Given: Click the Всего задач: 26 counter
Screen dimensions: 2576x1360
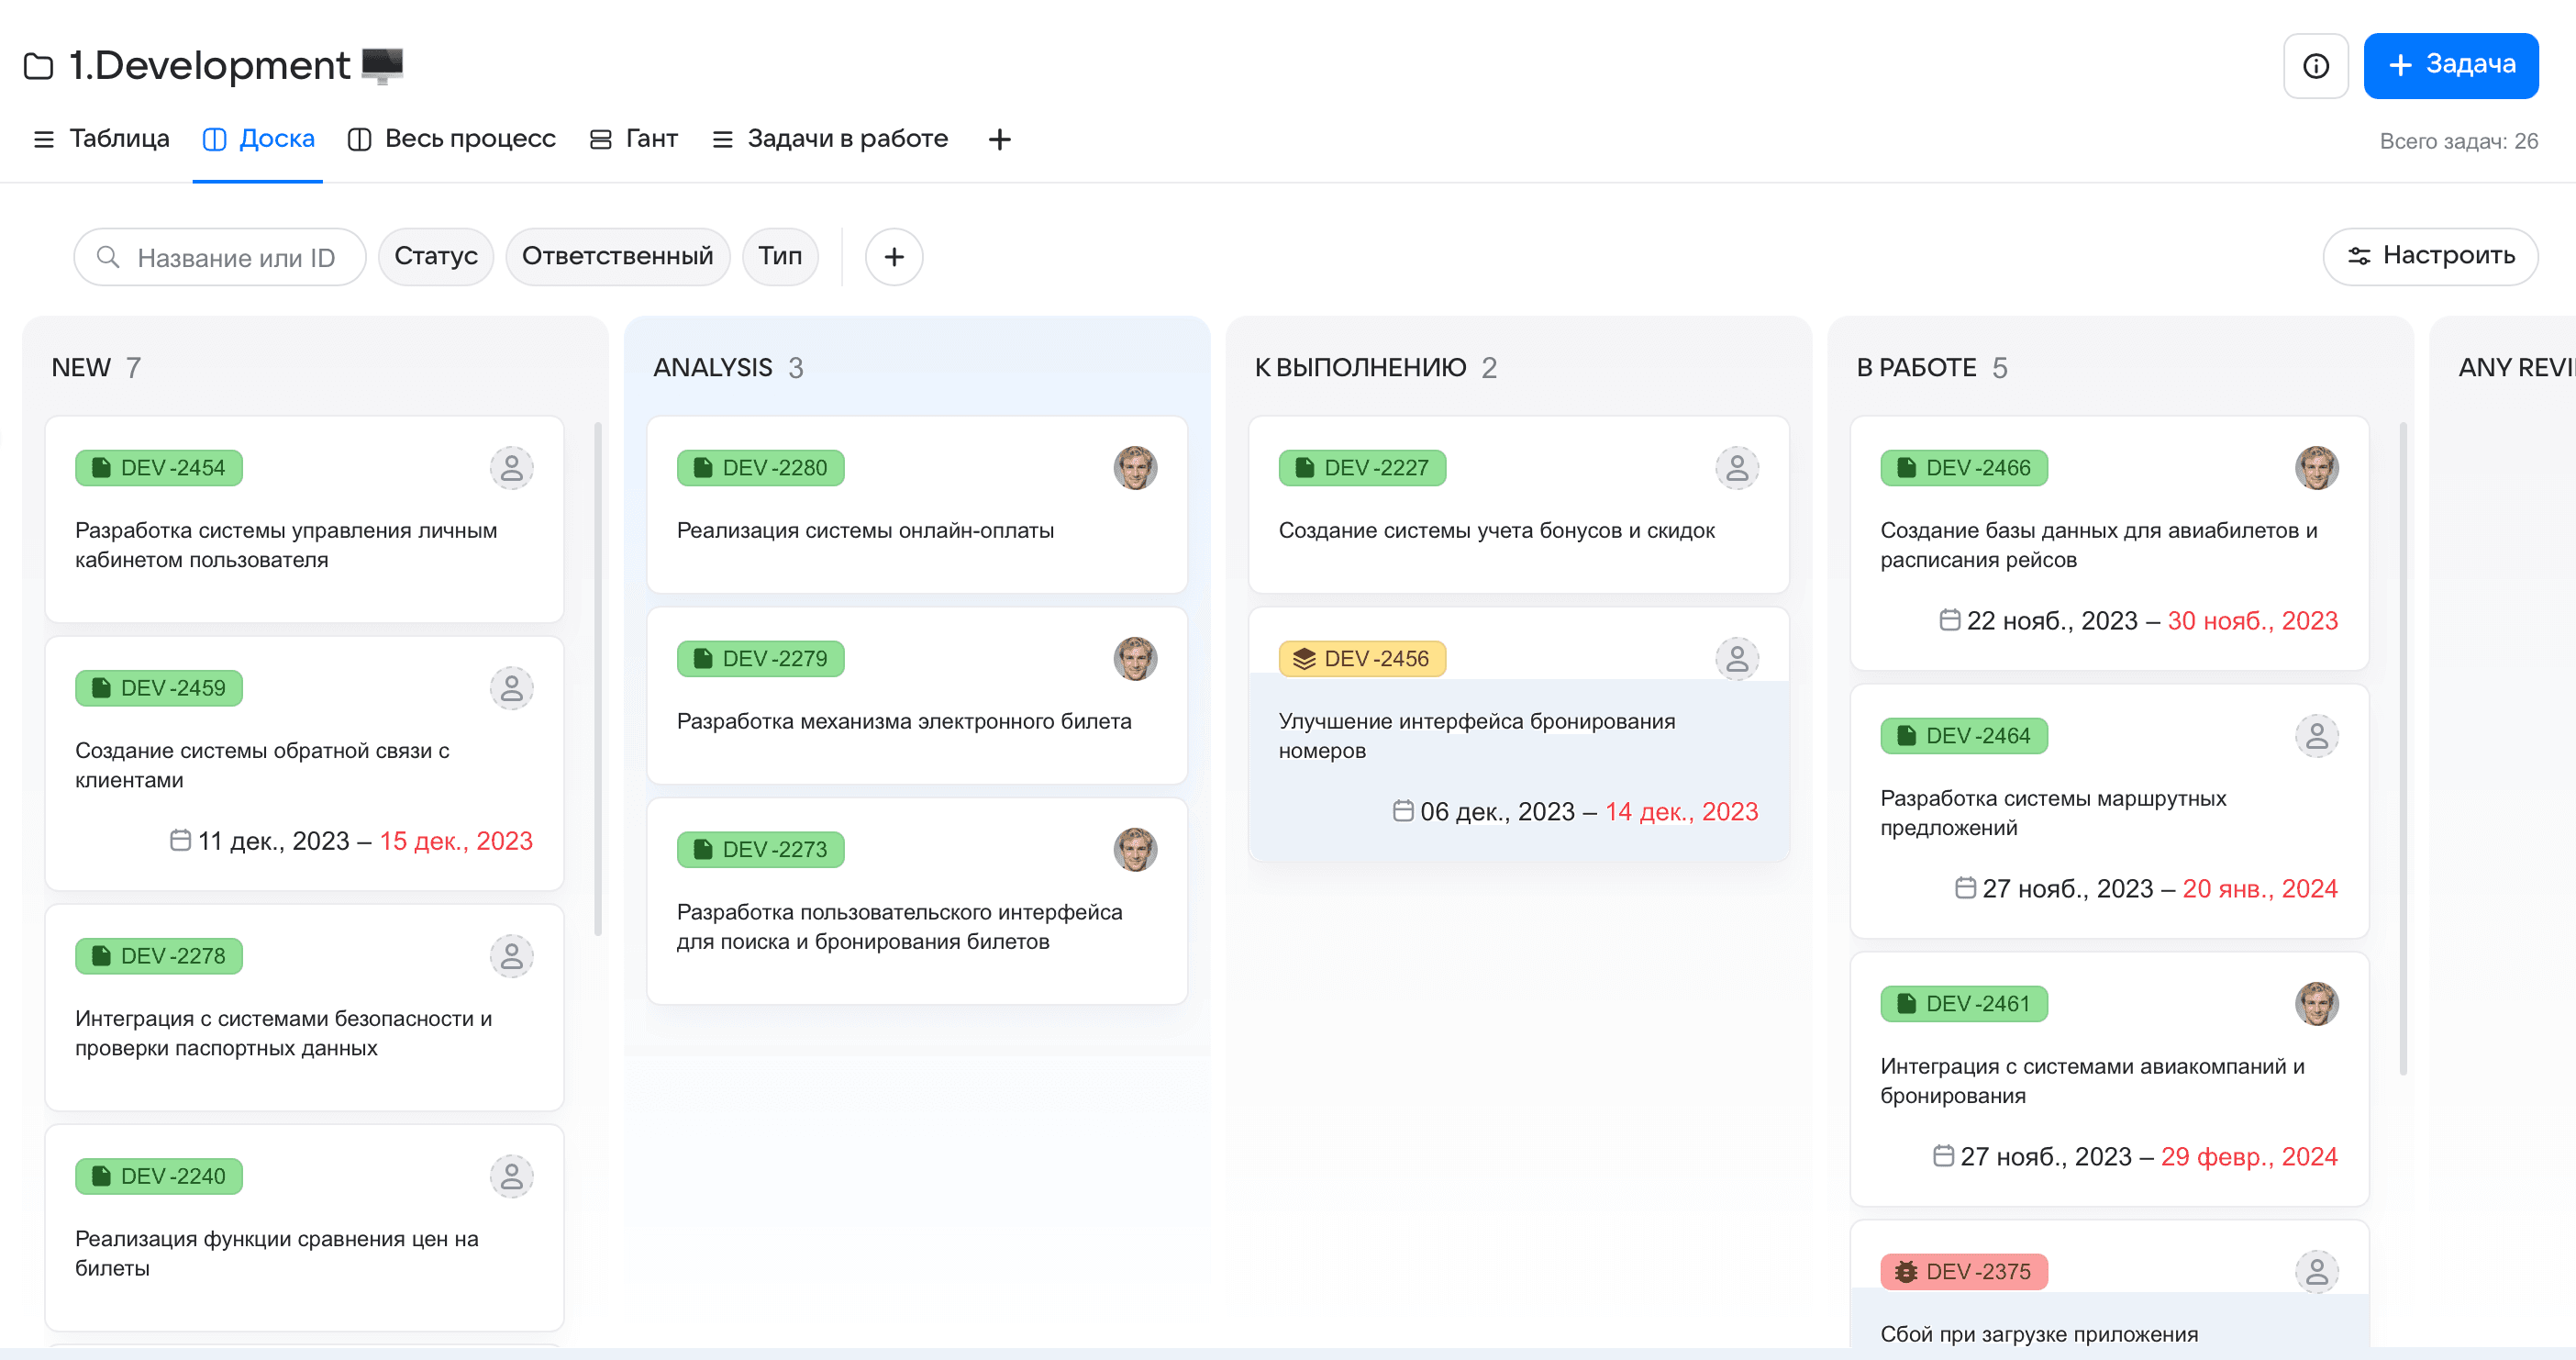Looking at the screenshot, I should tap(2458, 141).
